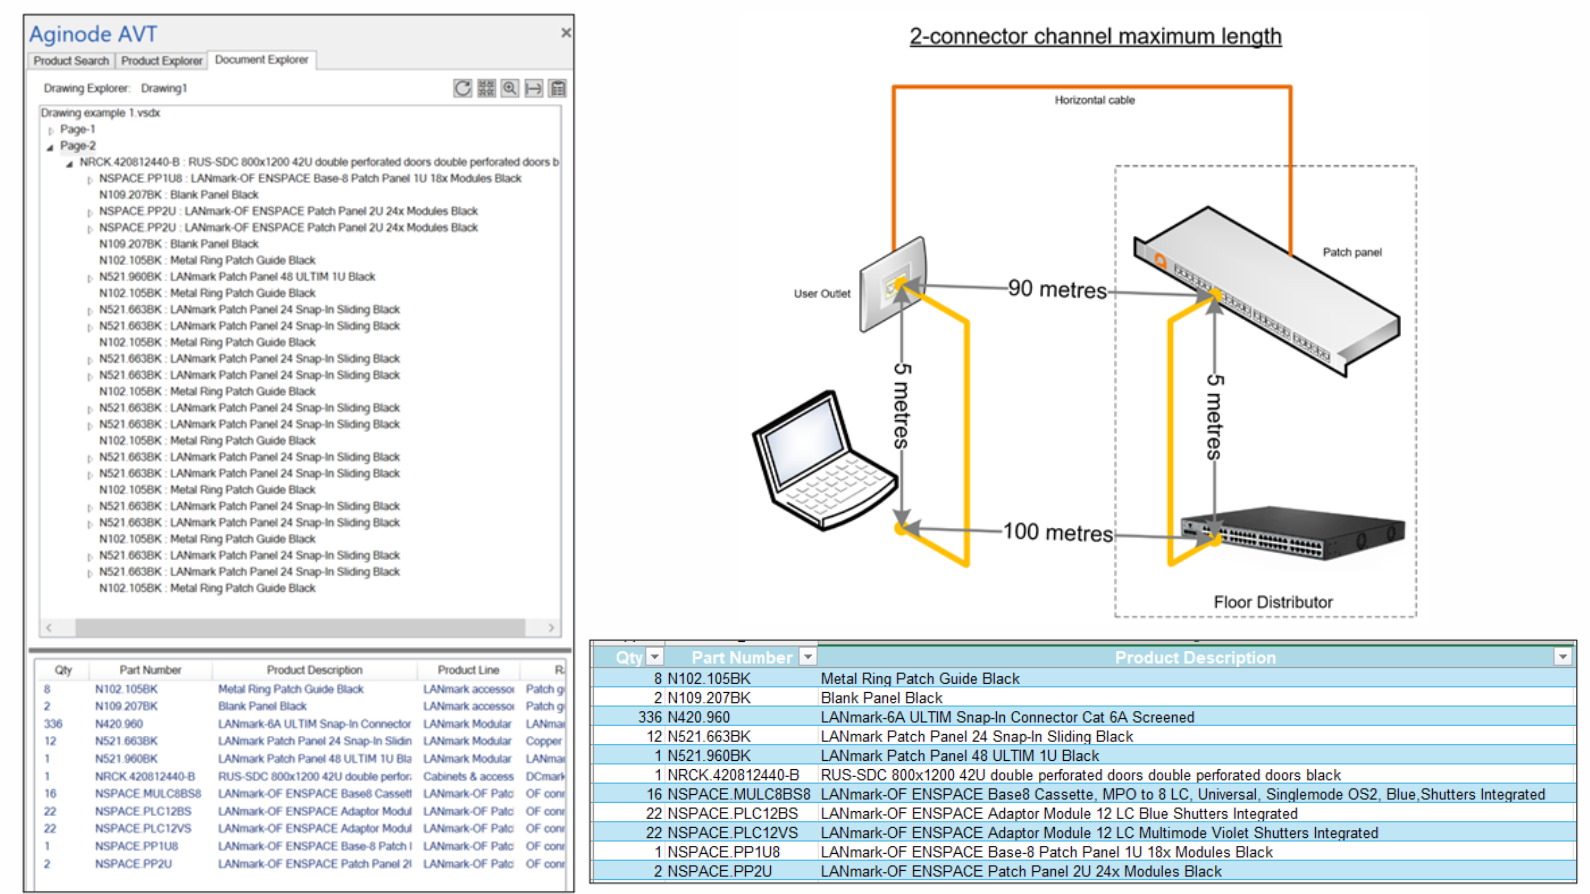Expand the Page-1 tree node
The image size is (1590, 894).
click(x=51, y=130)
